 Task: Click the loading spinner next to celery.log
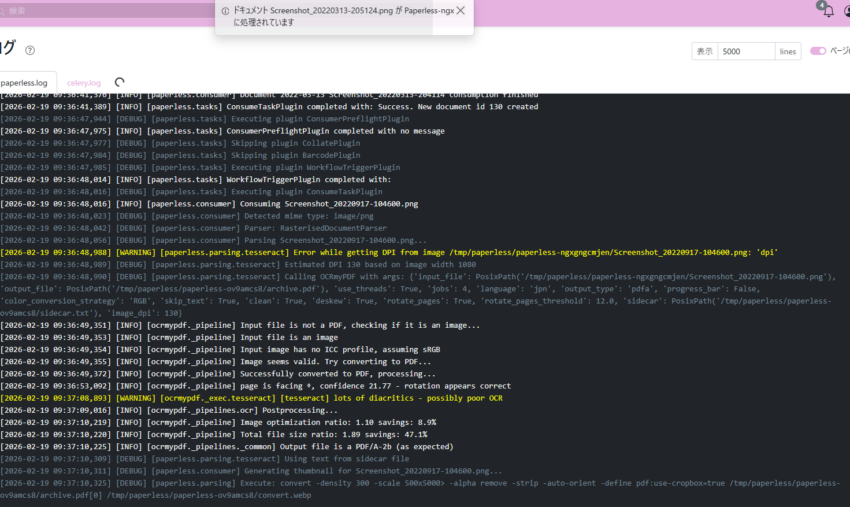coord(120,83)
